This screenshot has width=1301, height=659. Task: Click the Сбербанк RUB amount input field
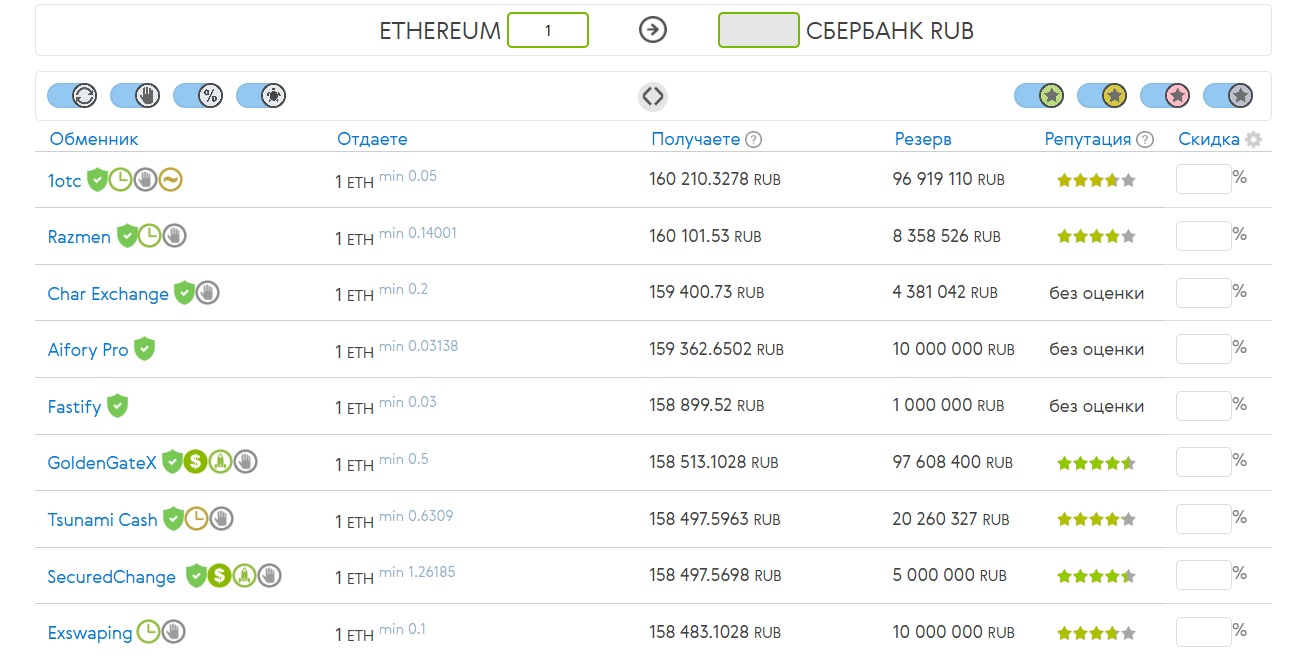pyautogui.click(x=759, y=30)
